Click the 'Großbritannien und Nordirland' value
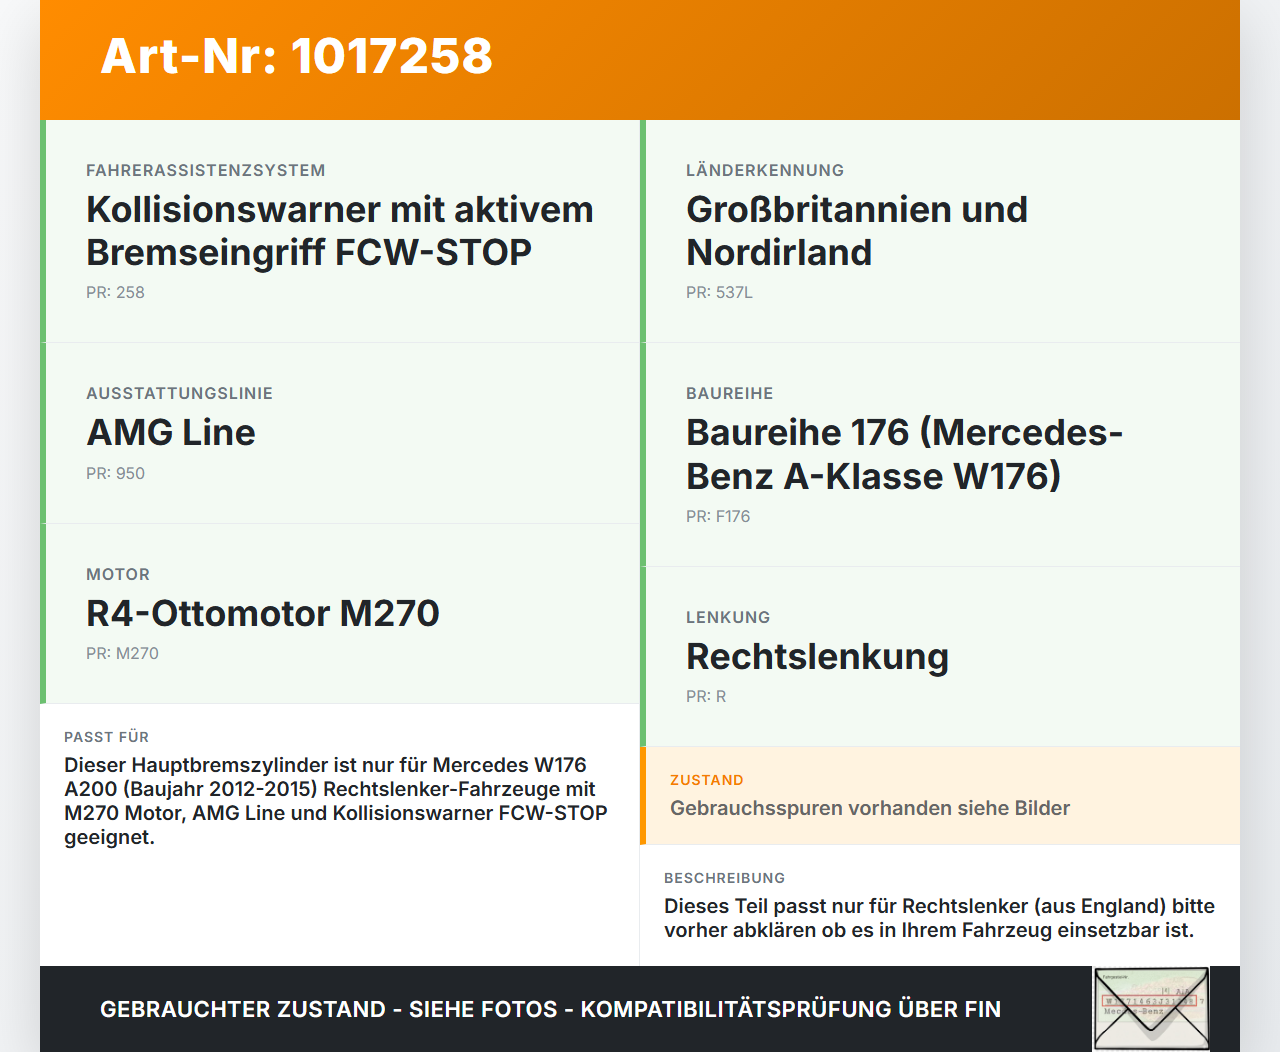This screenshot has height=1052, width=1280. pyautogui.click(x=857, y=231)
